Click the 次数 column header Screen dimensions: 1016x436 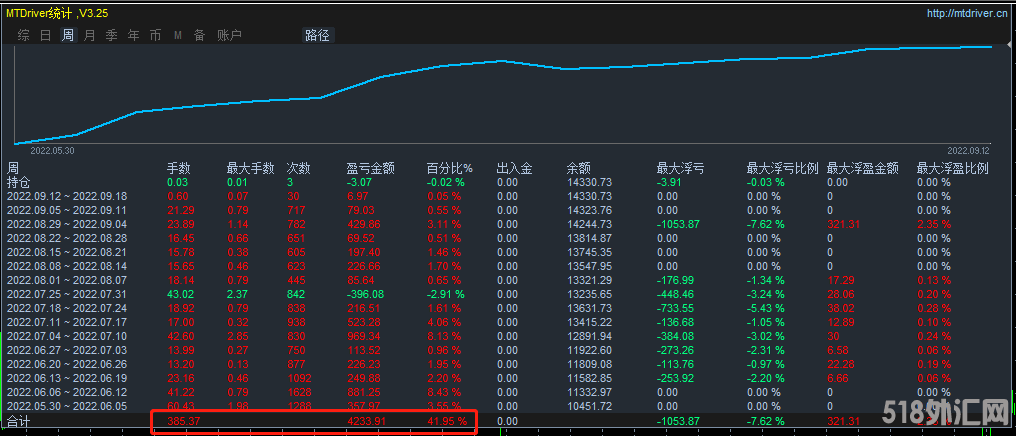pos(299,168)
